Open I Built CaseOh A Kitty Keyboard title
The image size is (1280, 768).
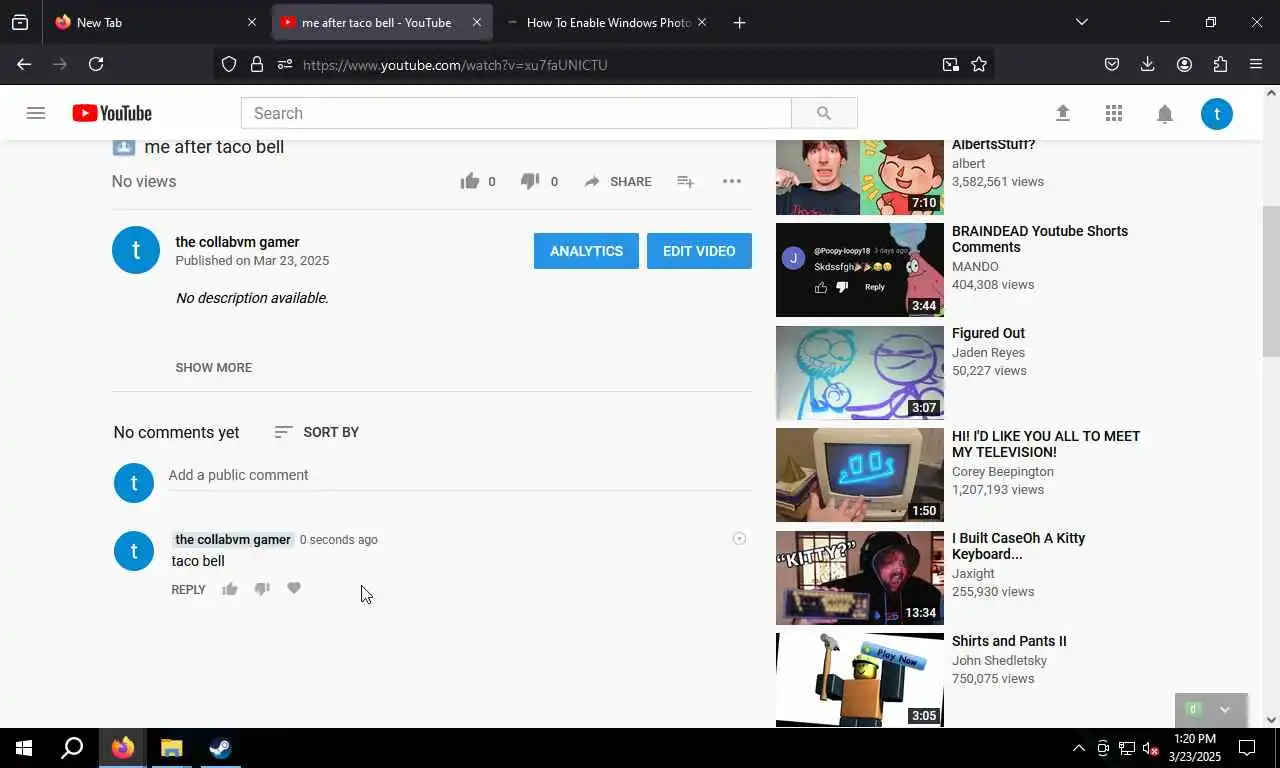tap(1018, 546)
